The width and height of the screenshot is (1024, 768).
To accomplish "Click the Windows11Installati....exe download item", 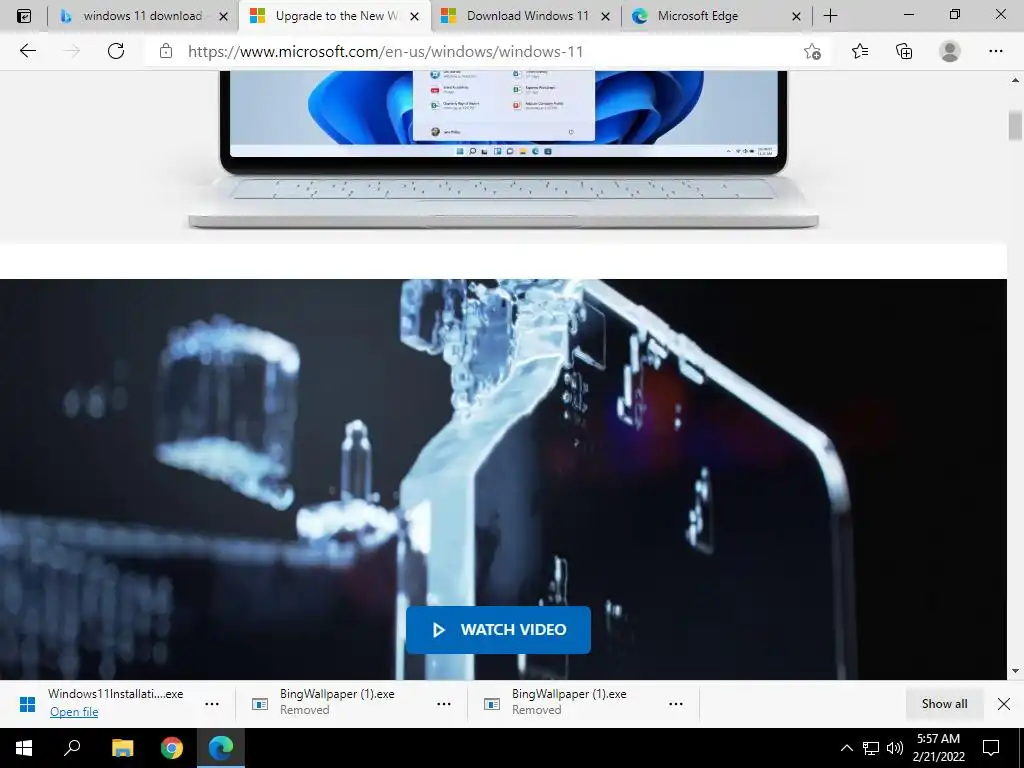I will pos(116,694).
